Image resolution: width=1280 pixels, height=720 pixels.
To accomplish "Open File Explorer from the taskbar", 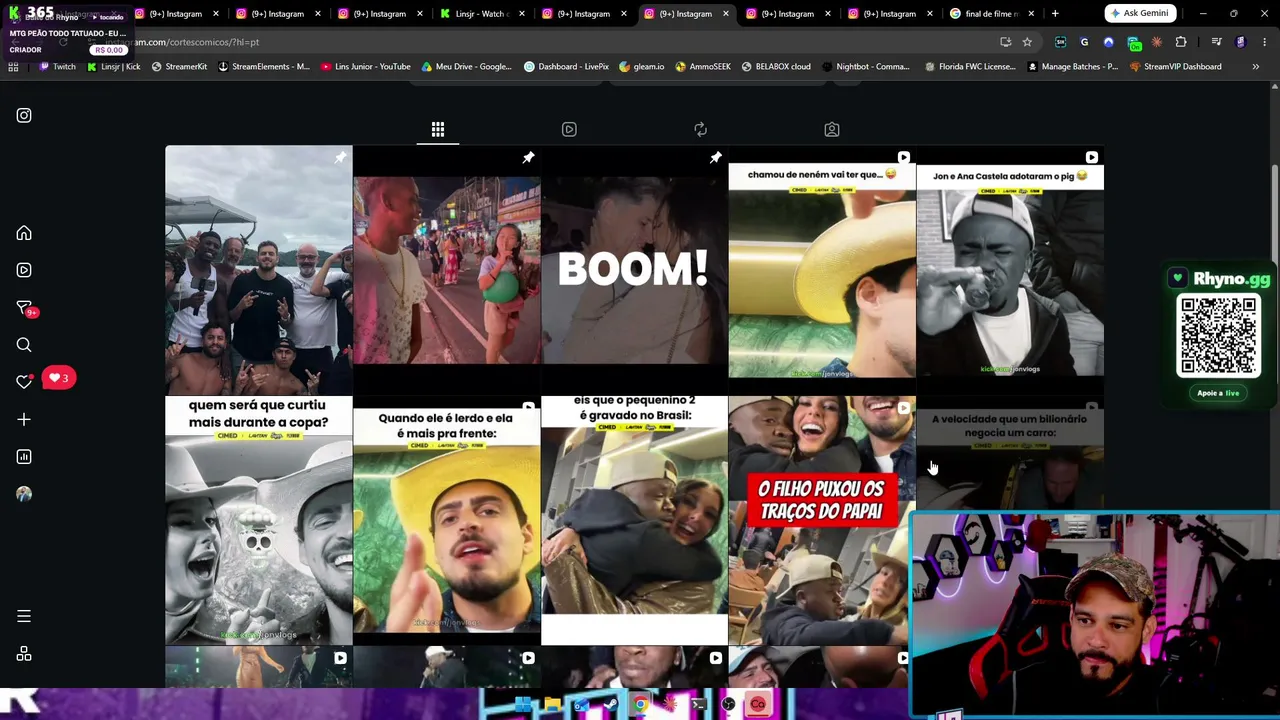I will (x=552, y=705).
